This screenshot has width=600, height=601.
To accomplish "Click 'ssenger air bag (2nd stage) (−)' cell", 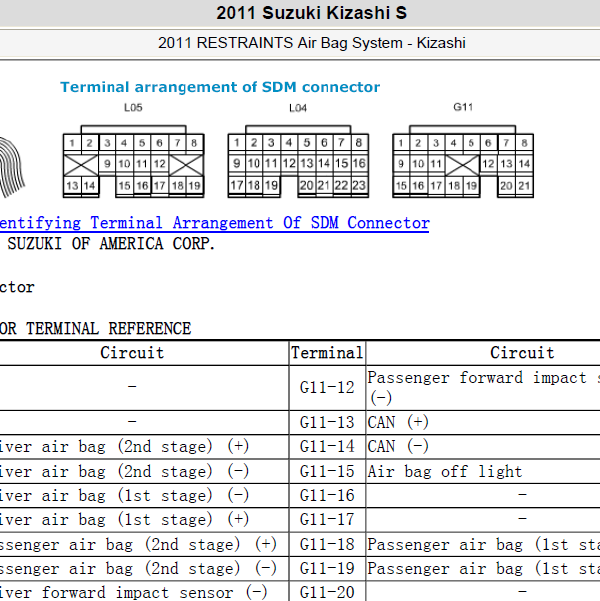I will point(144,568).
